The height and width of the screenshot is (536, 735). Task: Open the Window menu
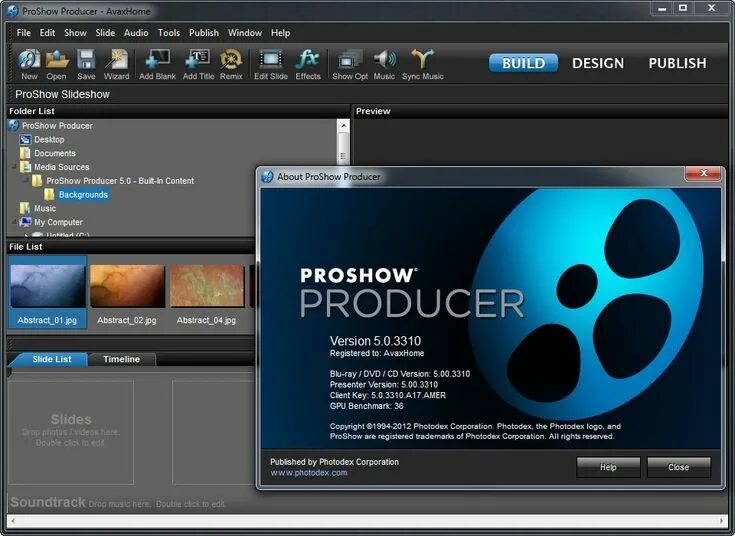[245, 33]
